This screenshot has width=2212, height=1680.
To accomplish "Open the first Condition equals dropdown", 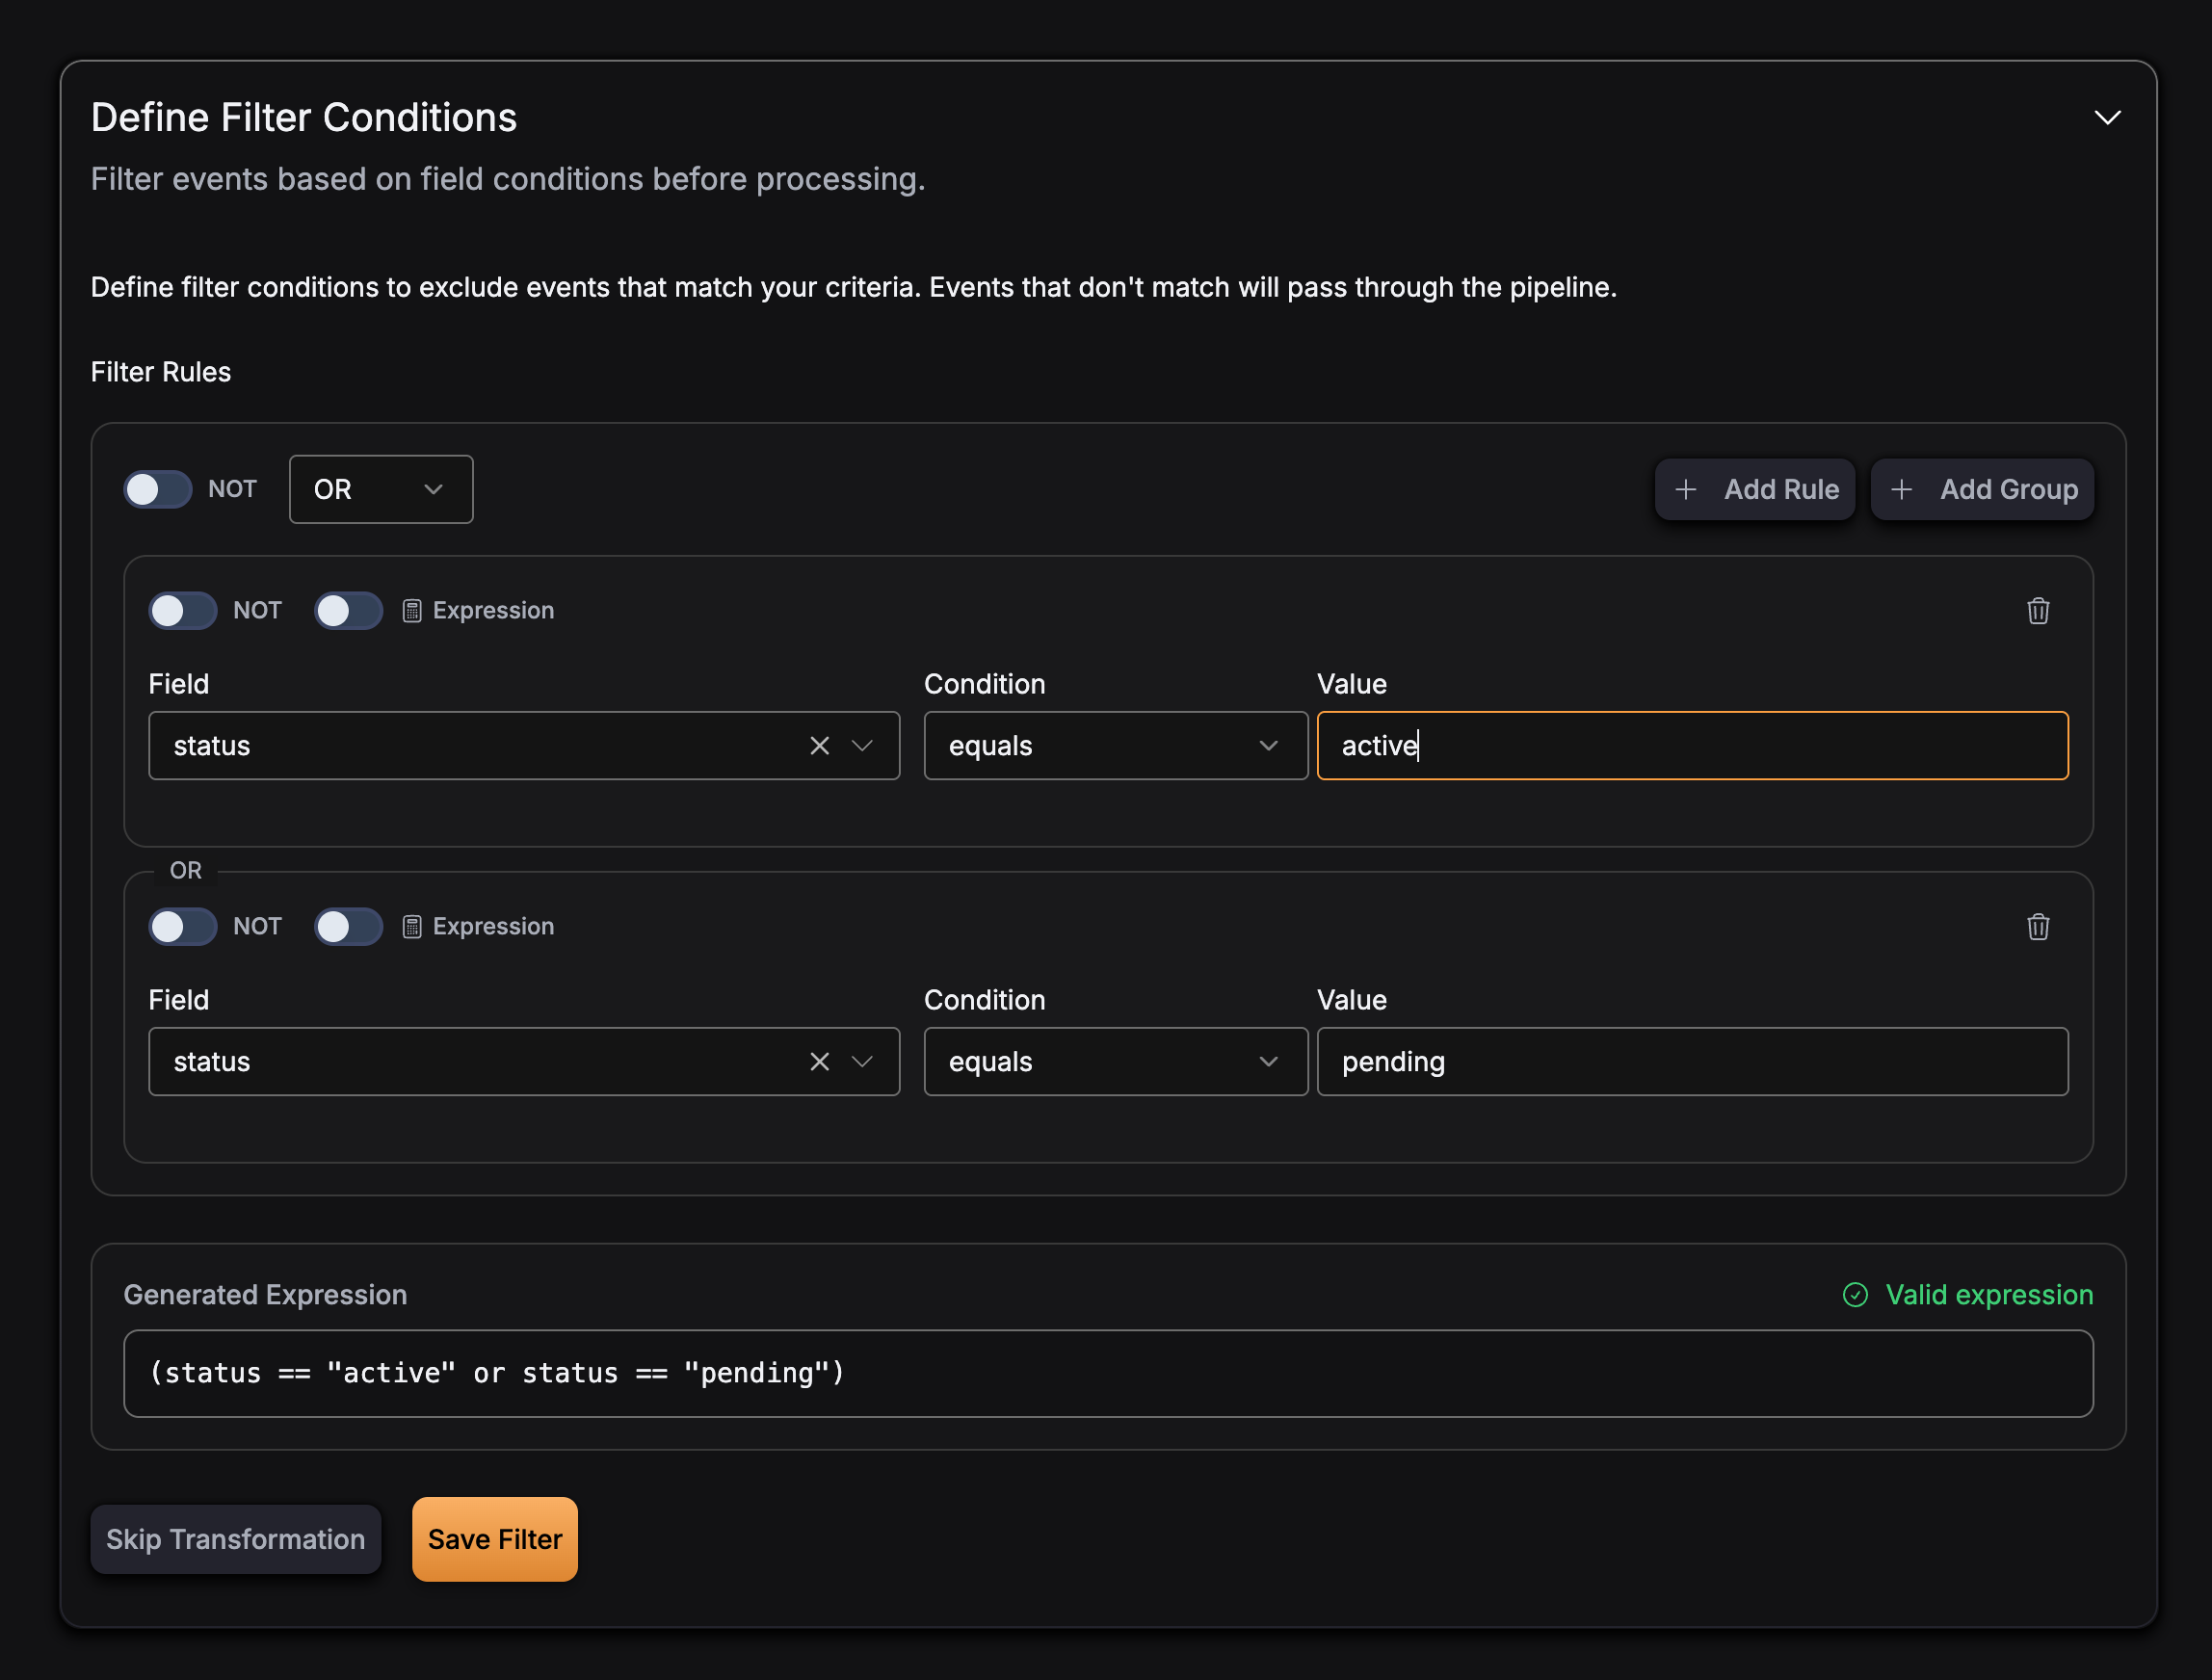I will coord(1115,745).
